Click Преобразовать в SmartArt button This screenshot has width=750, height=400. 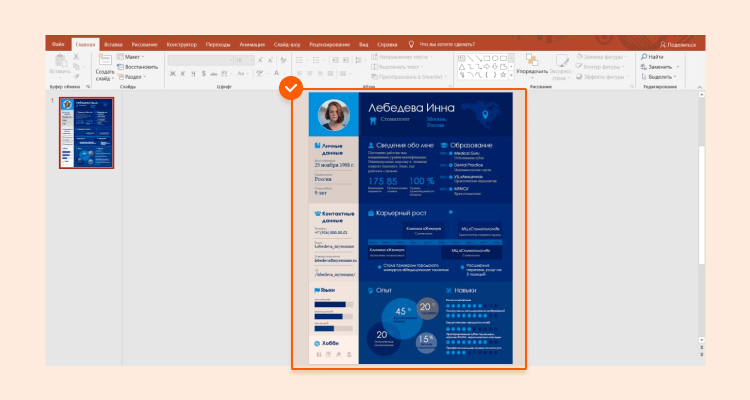[409, 77]
